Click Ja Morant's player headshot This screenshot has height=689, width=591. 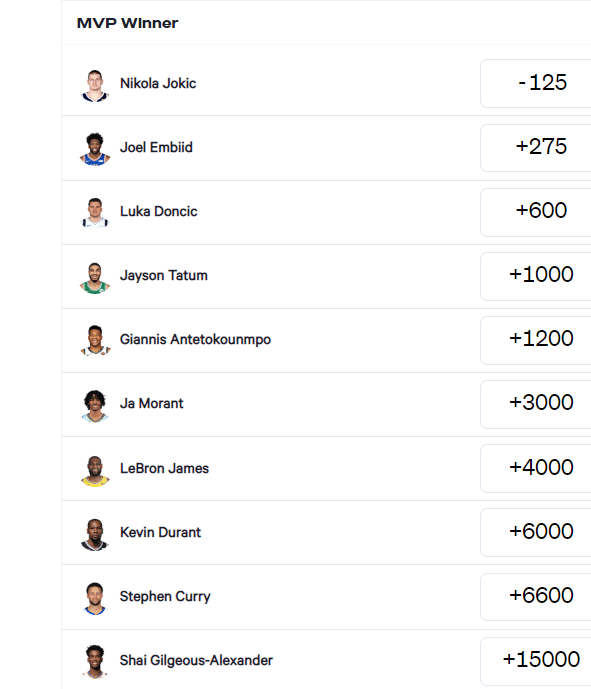point(95,406)
